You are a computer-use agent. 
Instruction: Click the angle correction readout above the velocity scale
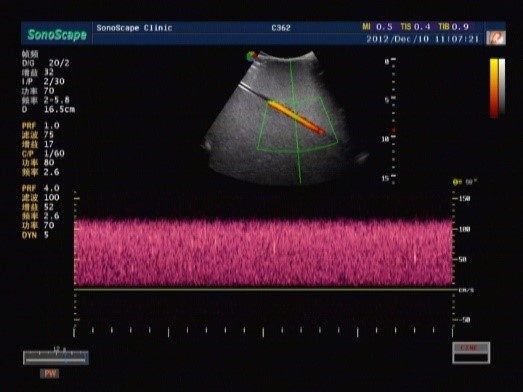tap(465, 182)
